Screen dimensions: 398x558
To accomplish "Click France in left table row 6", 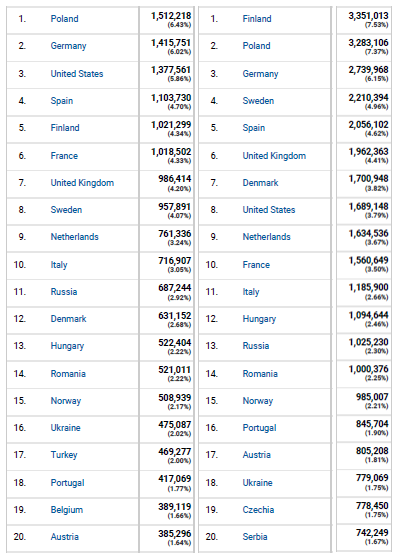I will pos(64,156).
